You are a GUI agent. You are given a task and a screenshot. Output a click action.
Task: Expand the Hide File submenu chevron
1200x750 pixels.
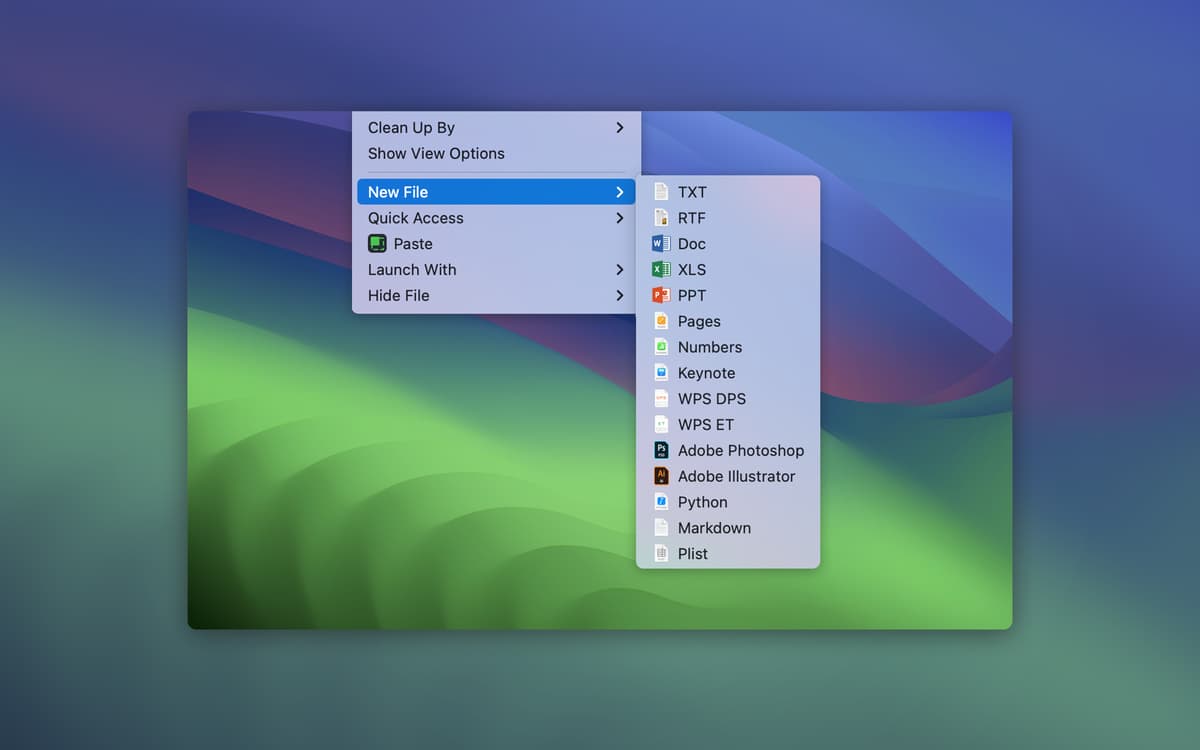point(620,296)
